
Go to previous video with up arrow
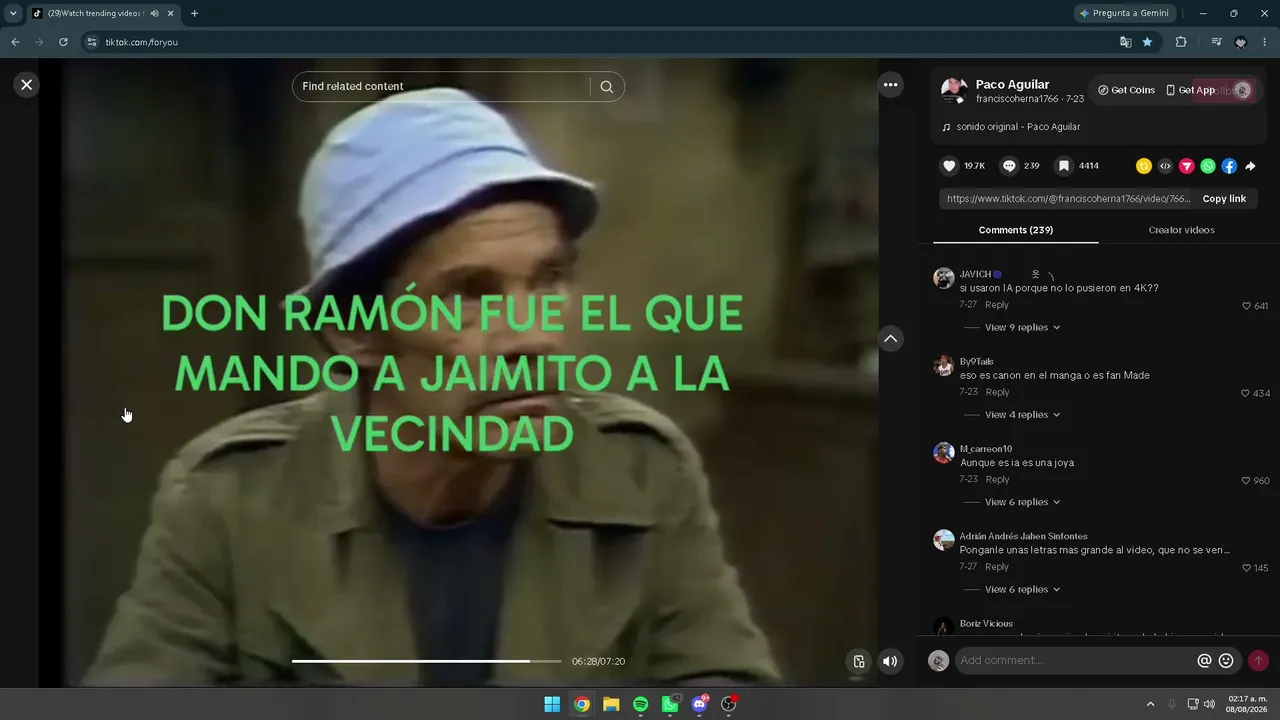[x=890, y=339]
